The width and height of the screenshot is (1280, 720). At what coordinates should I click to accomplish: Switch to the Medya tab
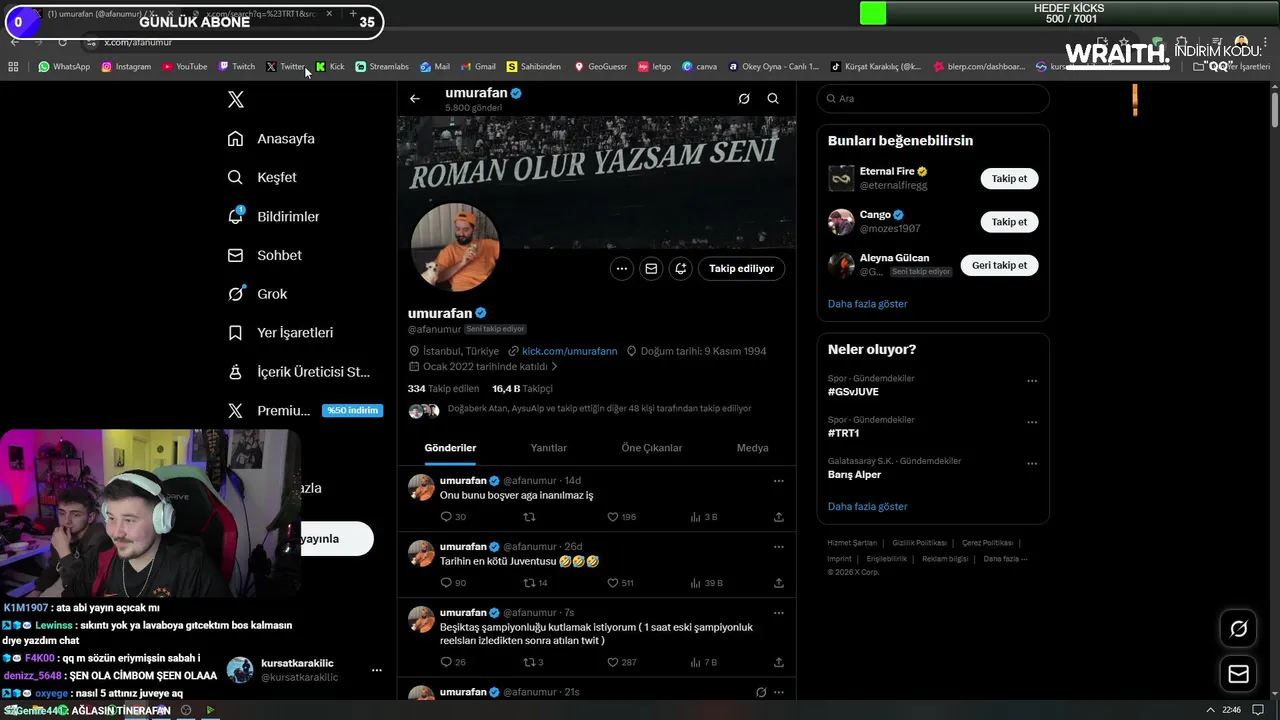[x=752, y=448]
